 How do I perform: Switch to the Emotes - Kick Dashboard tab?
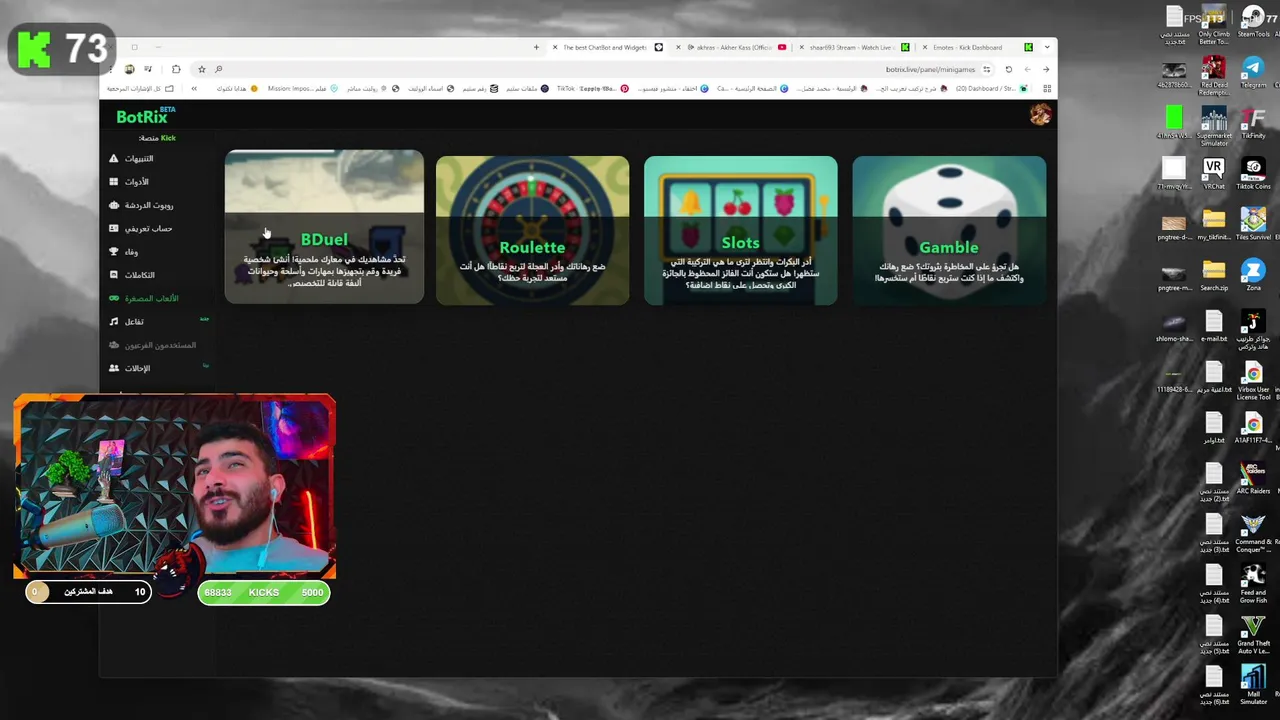[975, 47]
